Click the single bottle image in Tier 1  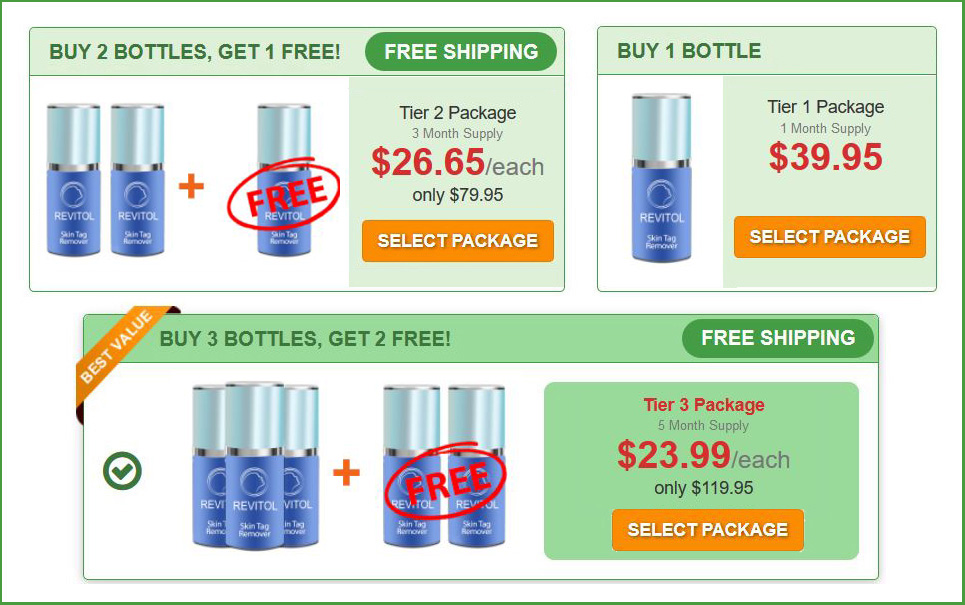pos(662,178)
